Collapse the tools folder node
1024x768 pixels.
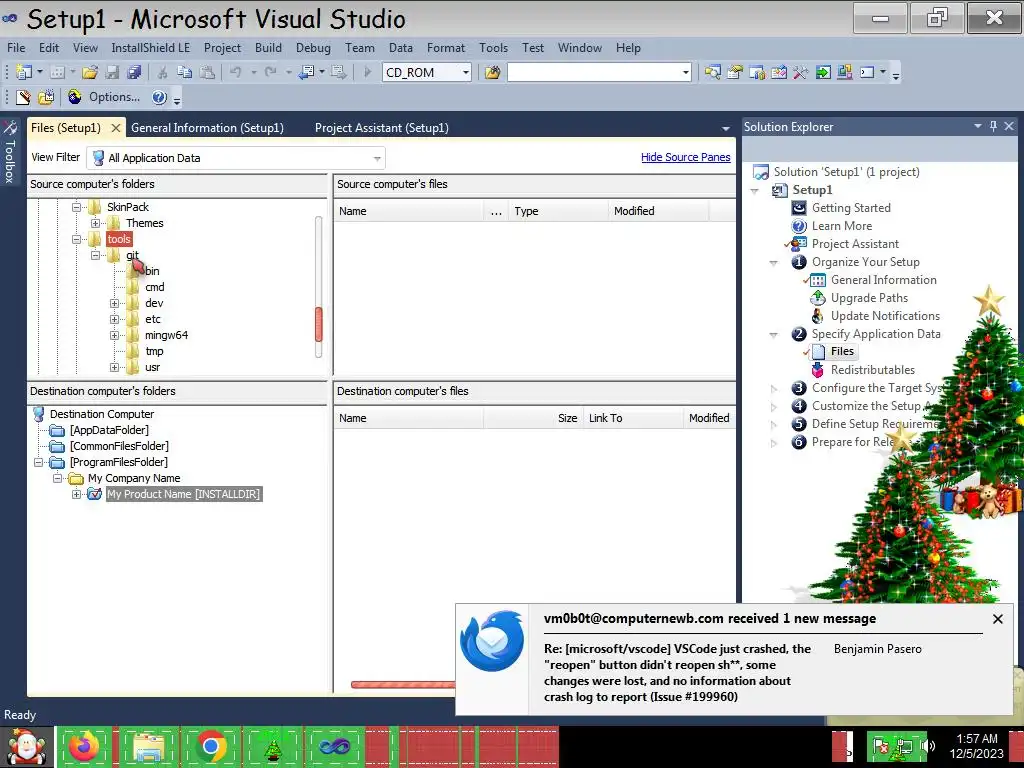[76, 239]
